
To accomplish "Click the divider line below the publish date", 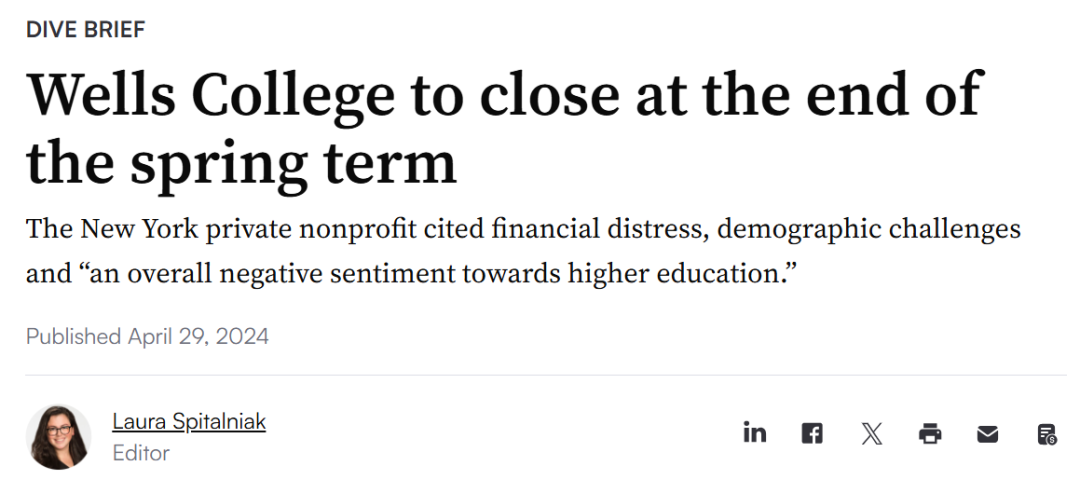I will pyautogui.click(x=546, y=375).
